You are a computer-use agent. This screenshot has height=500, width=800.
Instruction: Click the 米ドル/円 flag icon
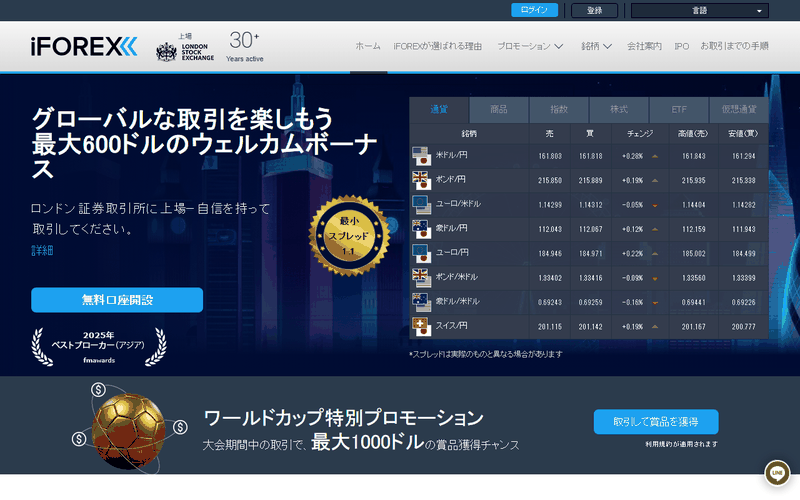pos(421,156)
